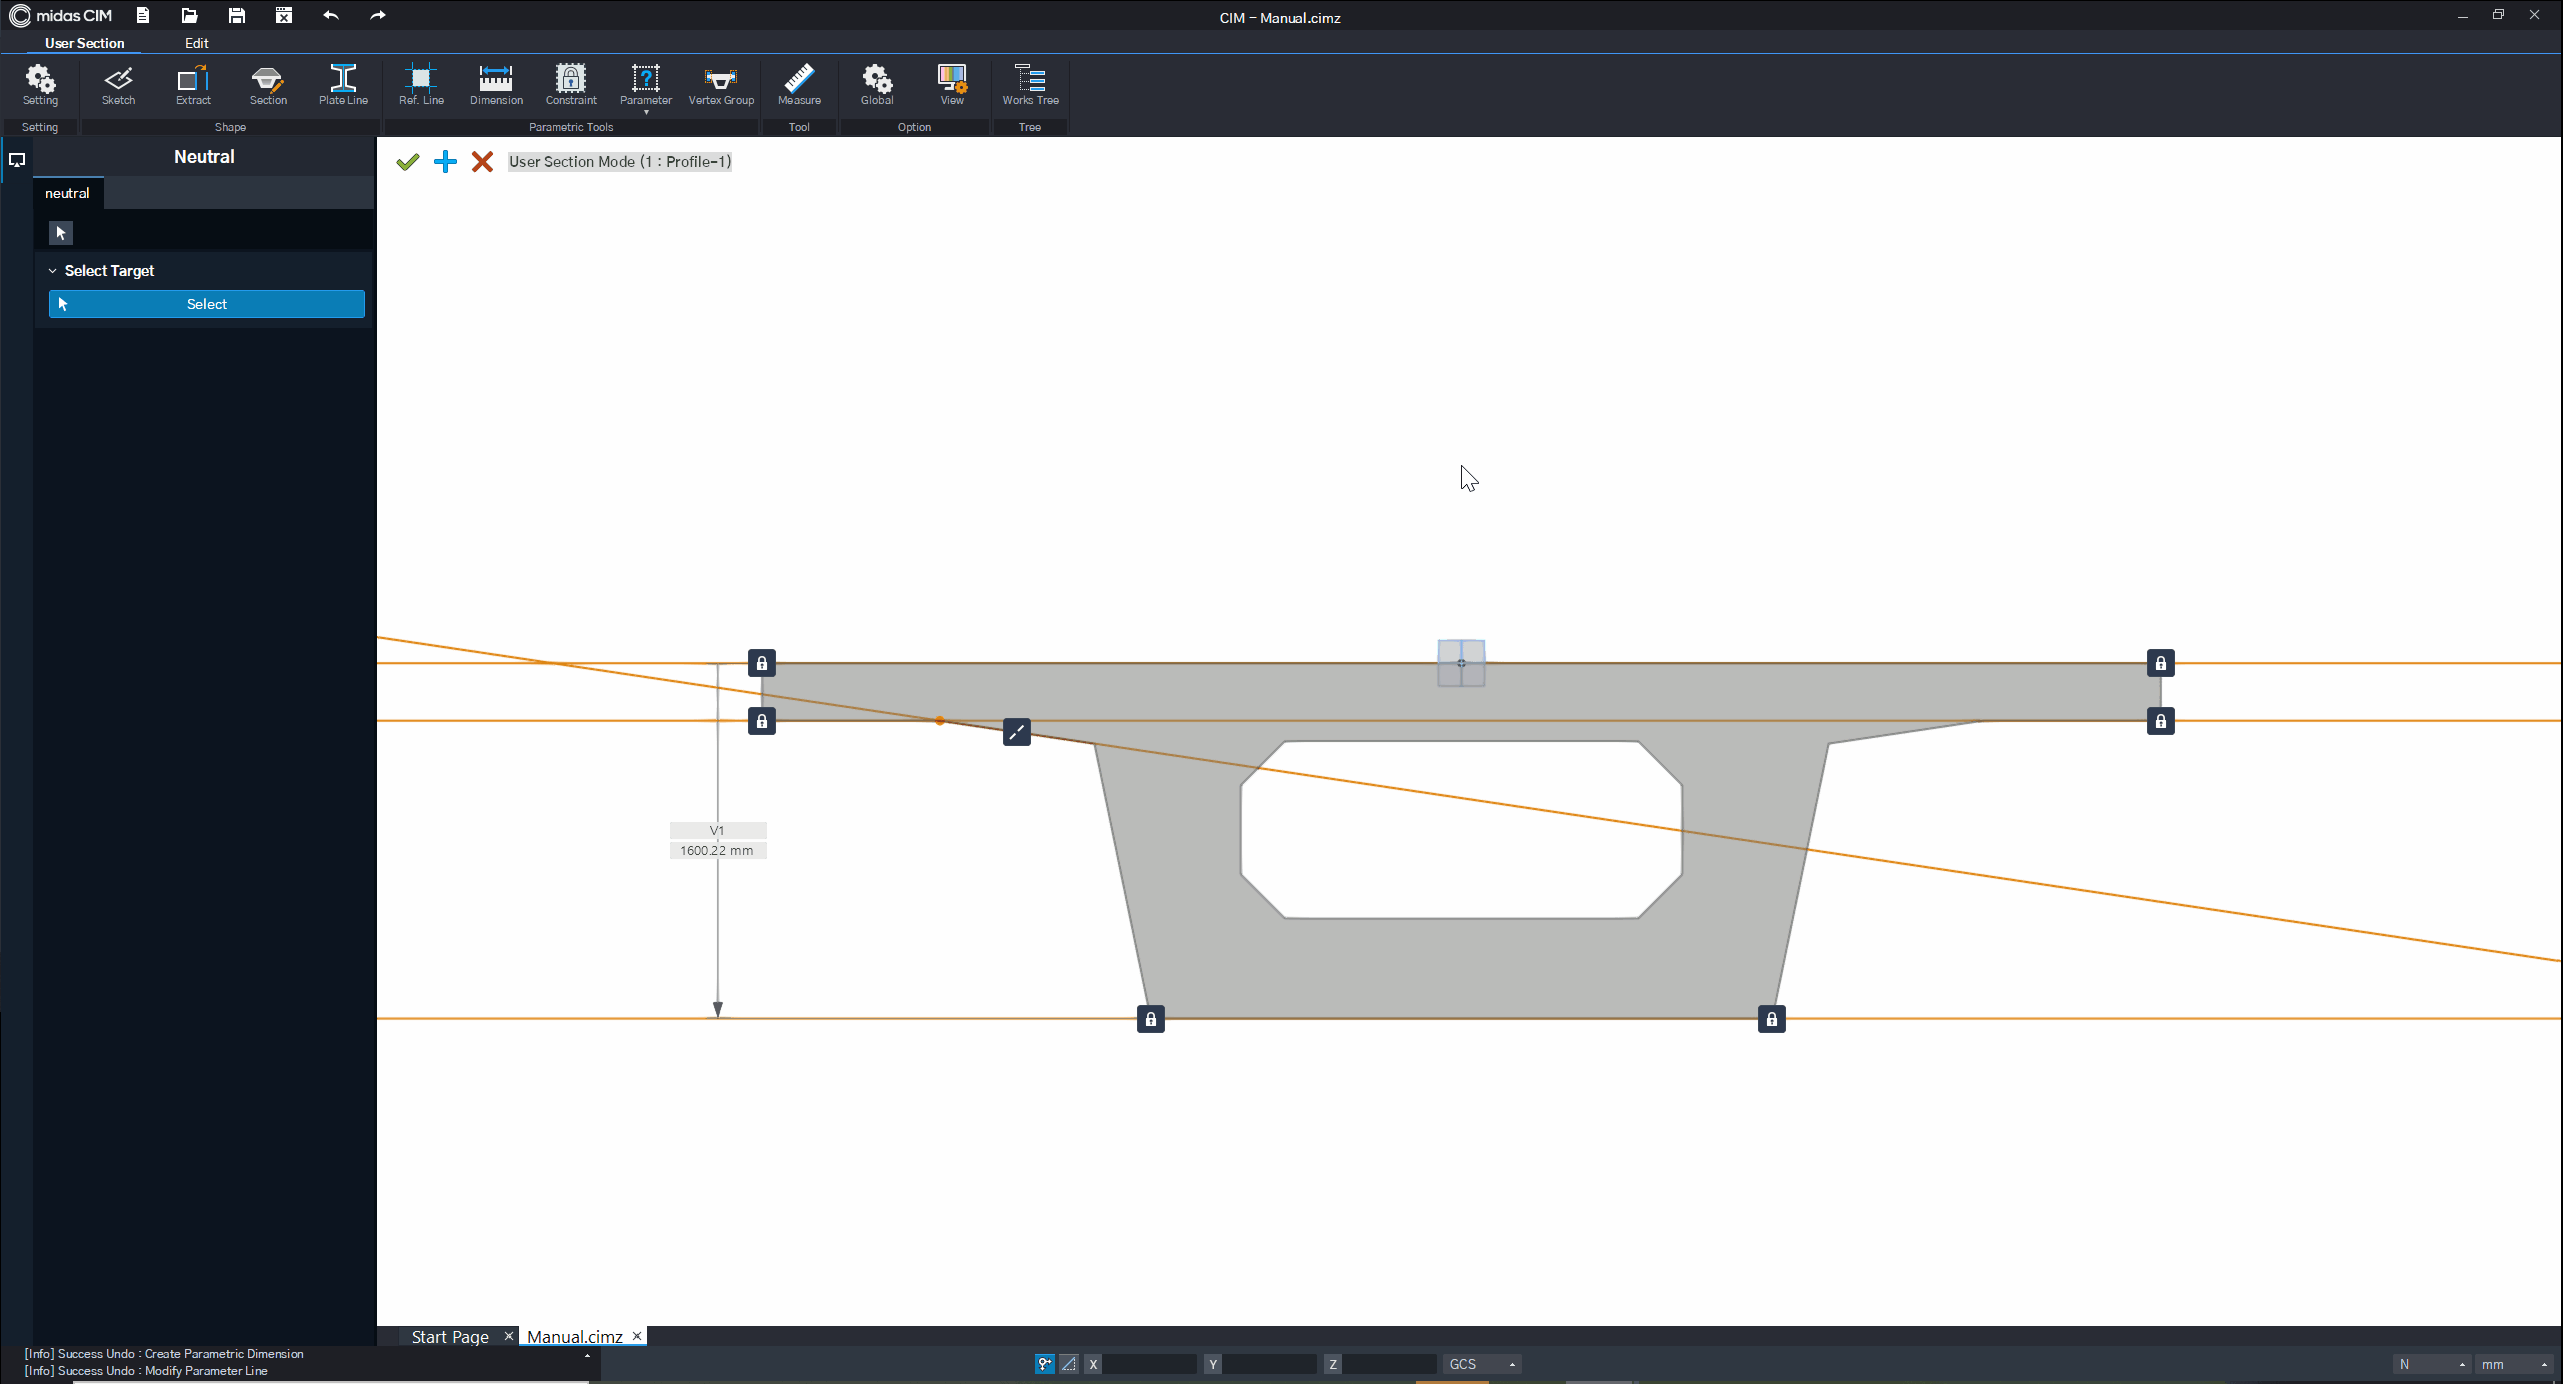Click the orange point on the sloped line
Screen dimensions: 2563x1384
point(940,720)
